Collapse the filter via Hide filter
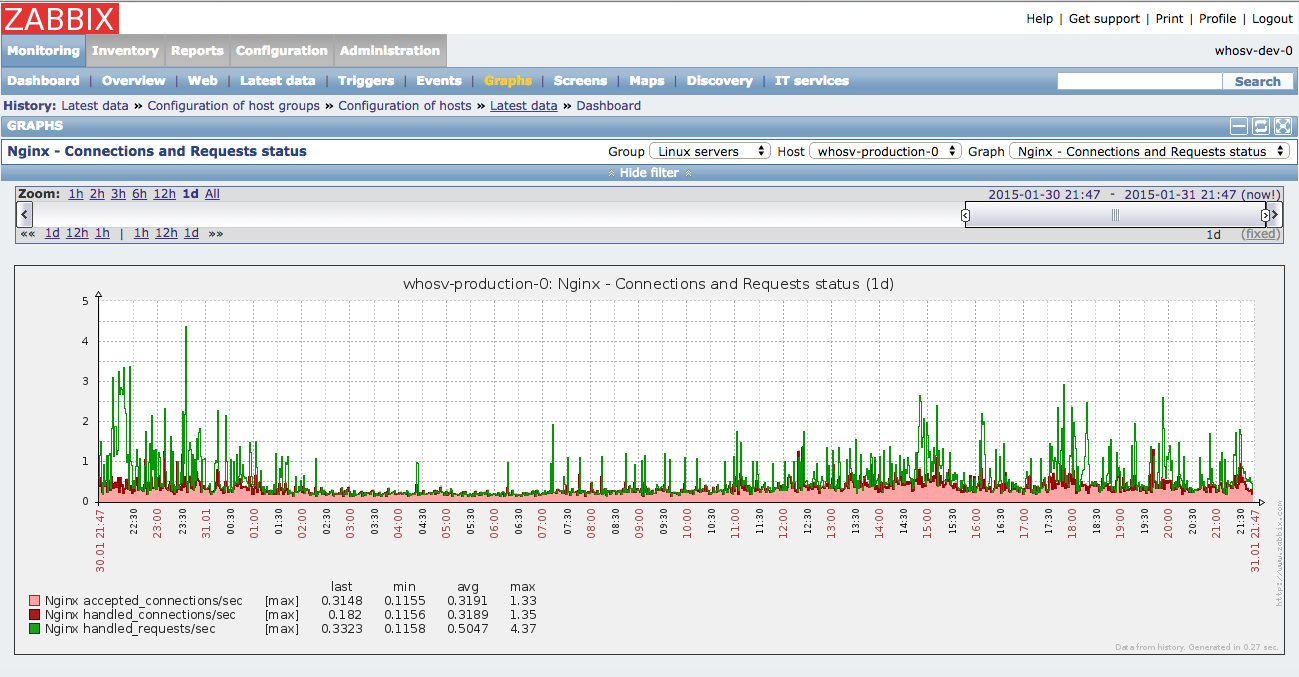 click(x=650, y=173)
